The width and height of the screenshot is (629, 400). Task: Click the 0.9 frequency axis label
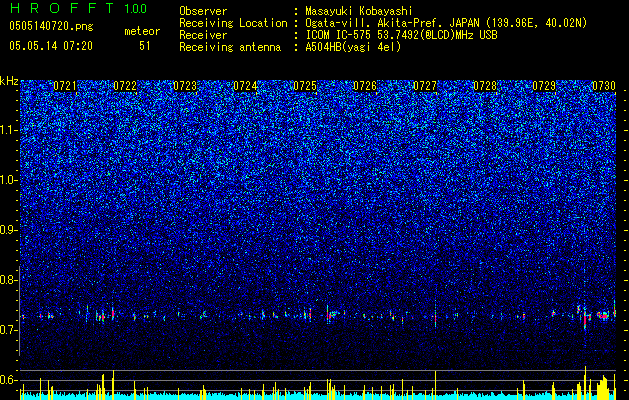[9, 230]
